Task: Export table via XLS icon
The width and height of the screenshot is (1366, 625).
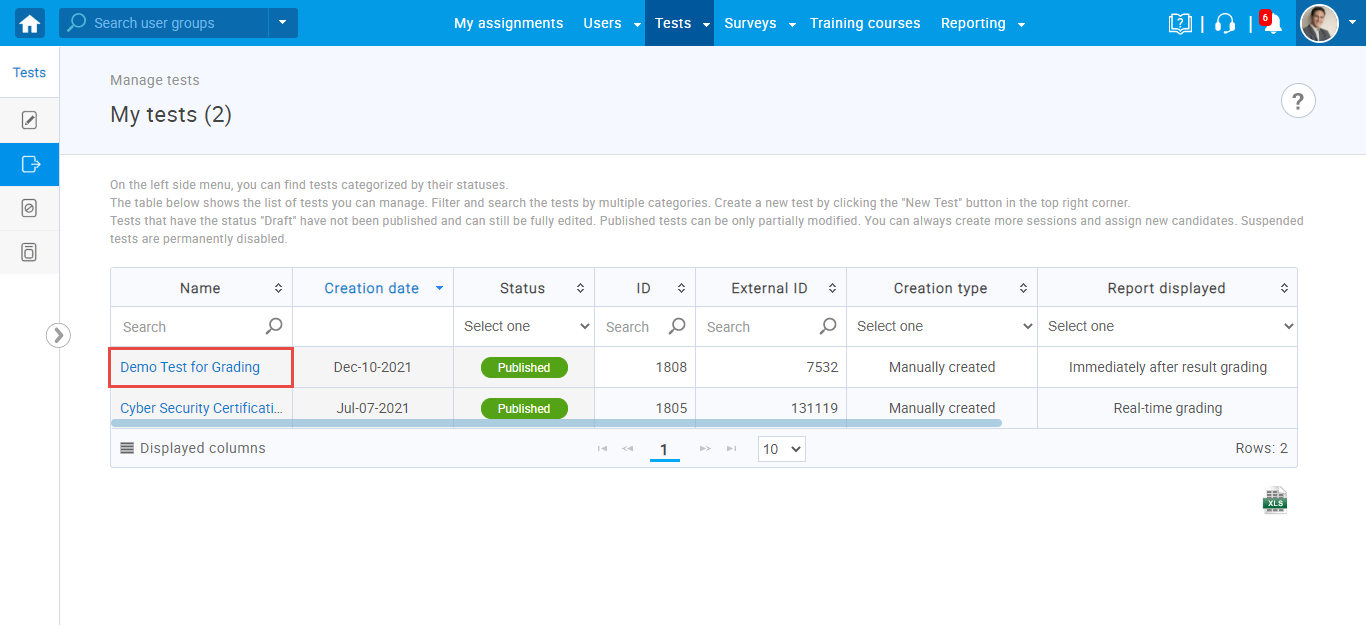Action: pos(1274,500)
